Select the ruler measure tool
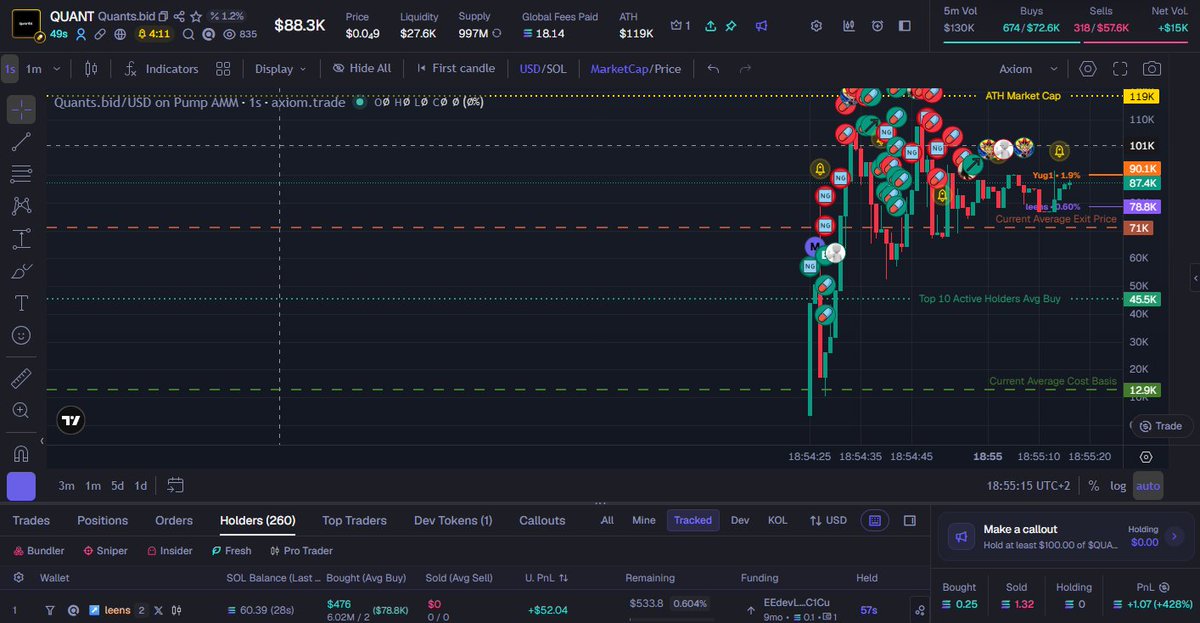Viewport: 1200px width, 623px height. (x=21, y=378)
